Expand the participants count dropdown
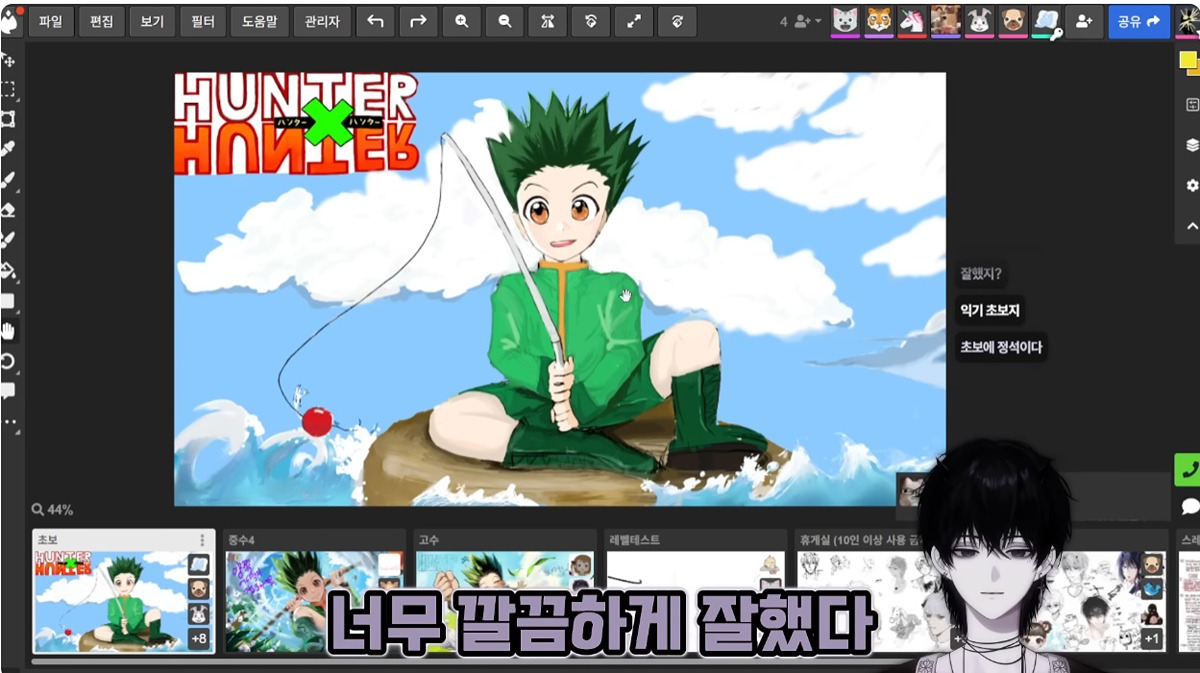Image resolution: width=1200 pixels, height=673 pixels. (800, 21)
